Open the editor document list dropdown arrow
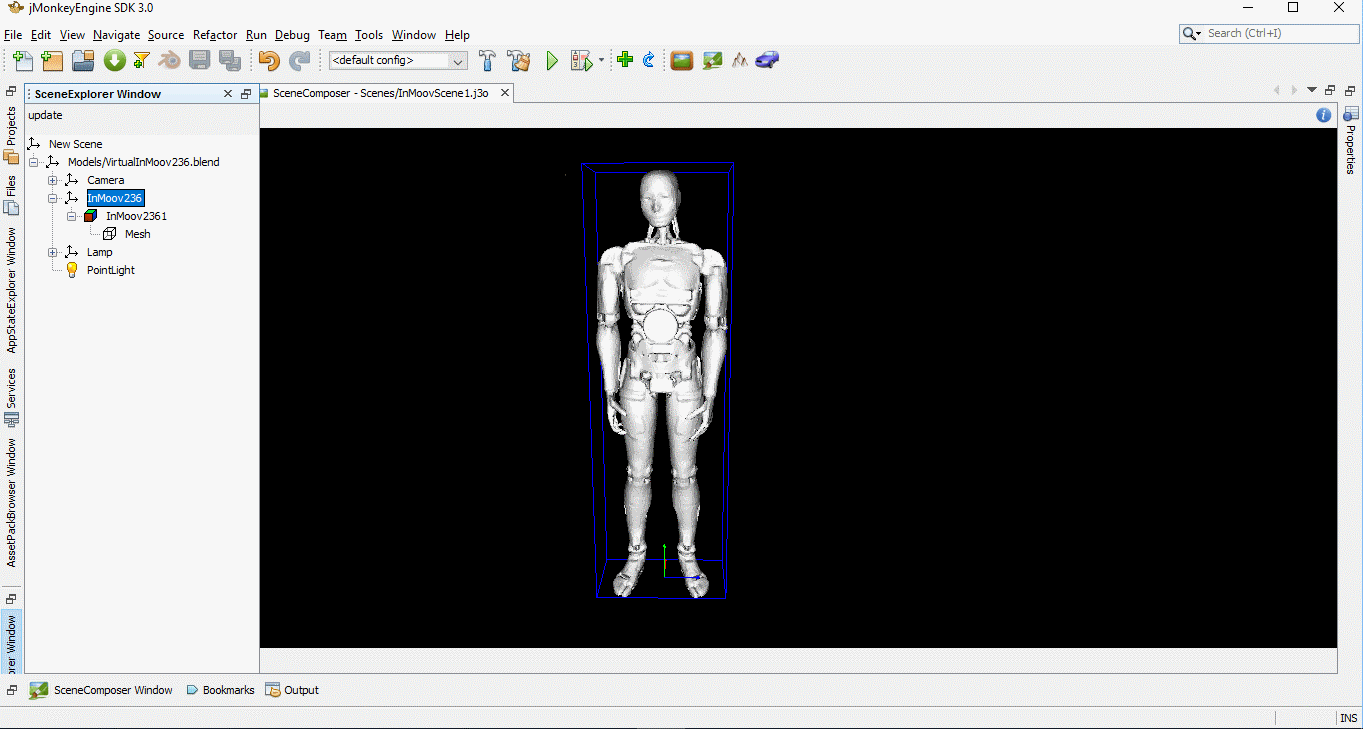Image resolution: width=1363 pixels, height=729 pixels. 1312,90
